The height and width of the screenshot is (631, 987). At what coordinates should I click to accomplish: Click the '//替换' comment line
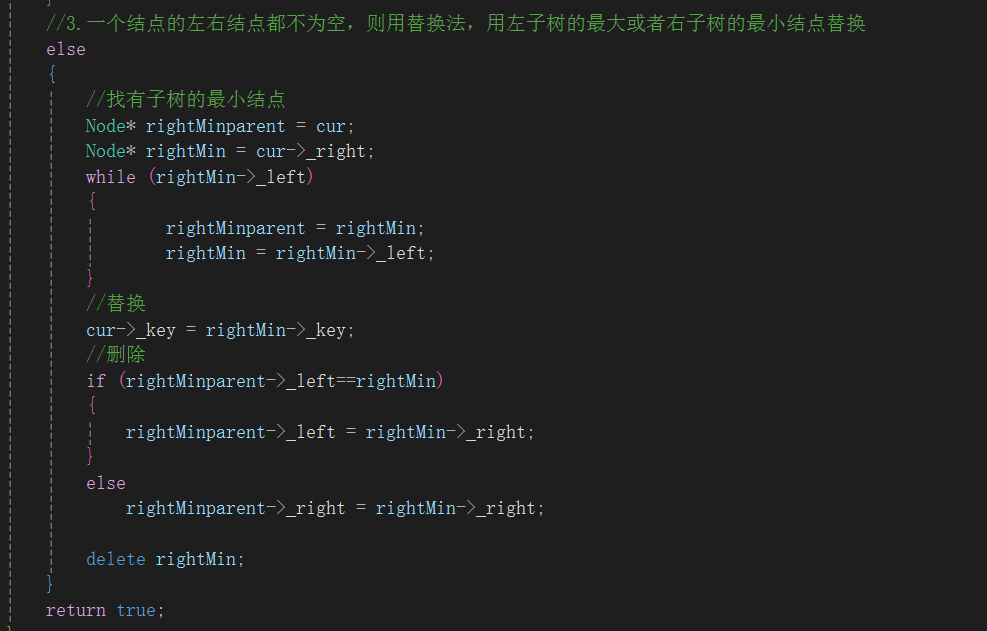click(116, 304)
